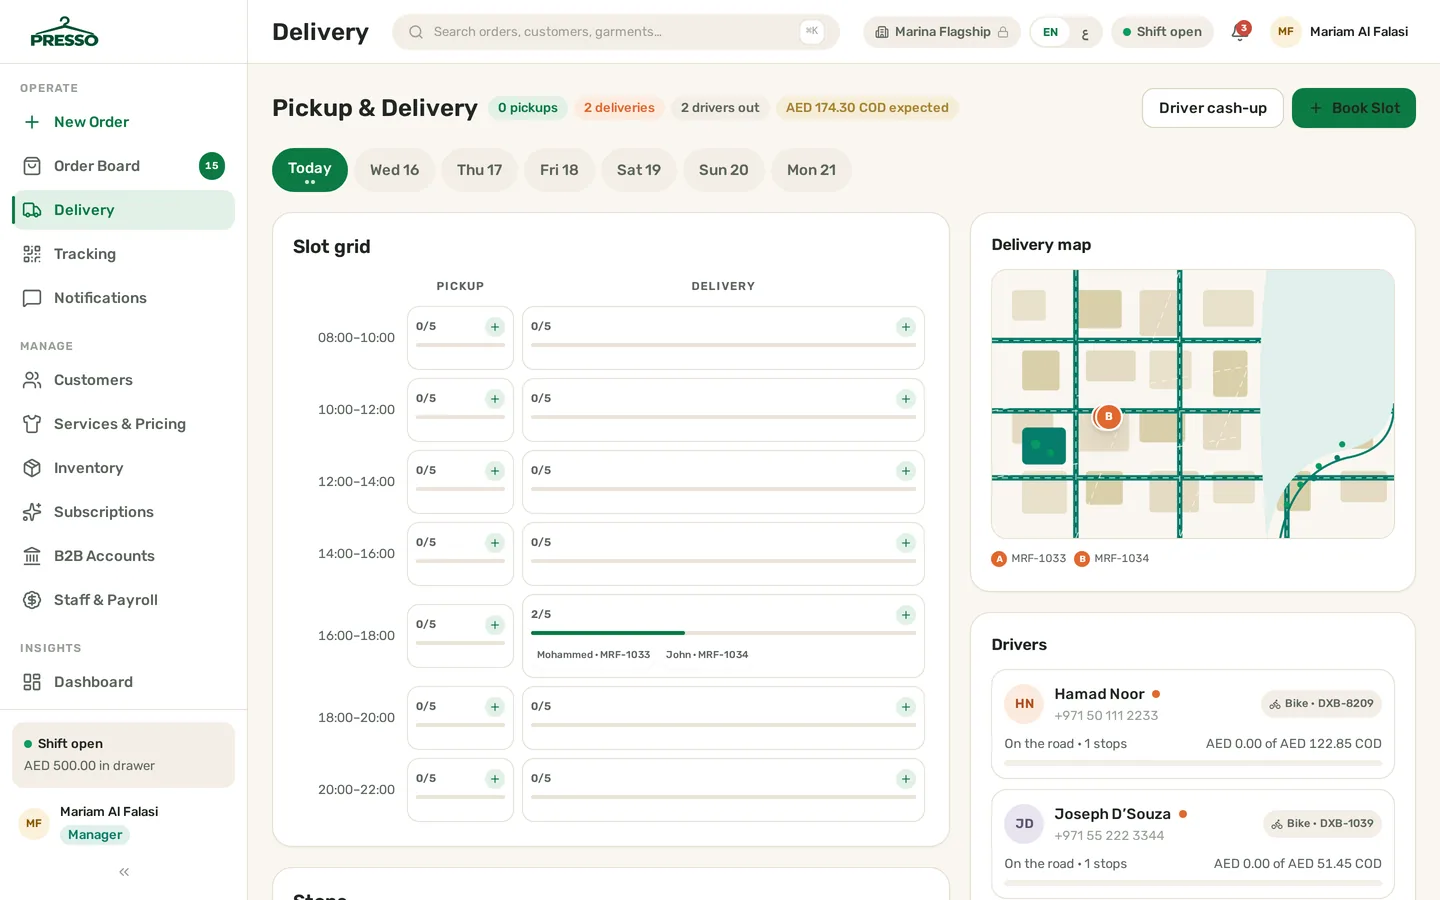
Task: Go to B2B Accounts
Action: [123, 556]
